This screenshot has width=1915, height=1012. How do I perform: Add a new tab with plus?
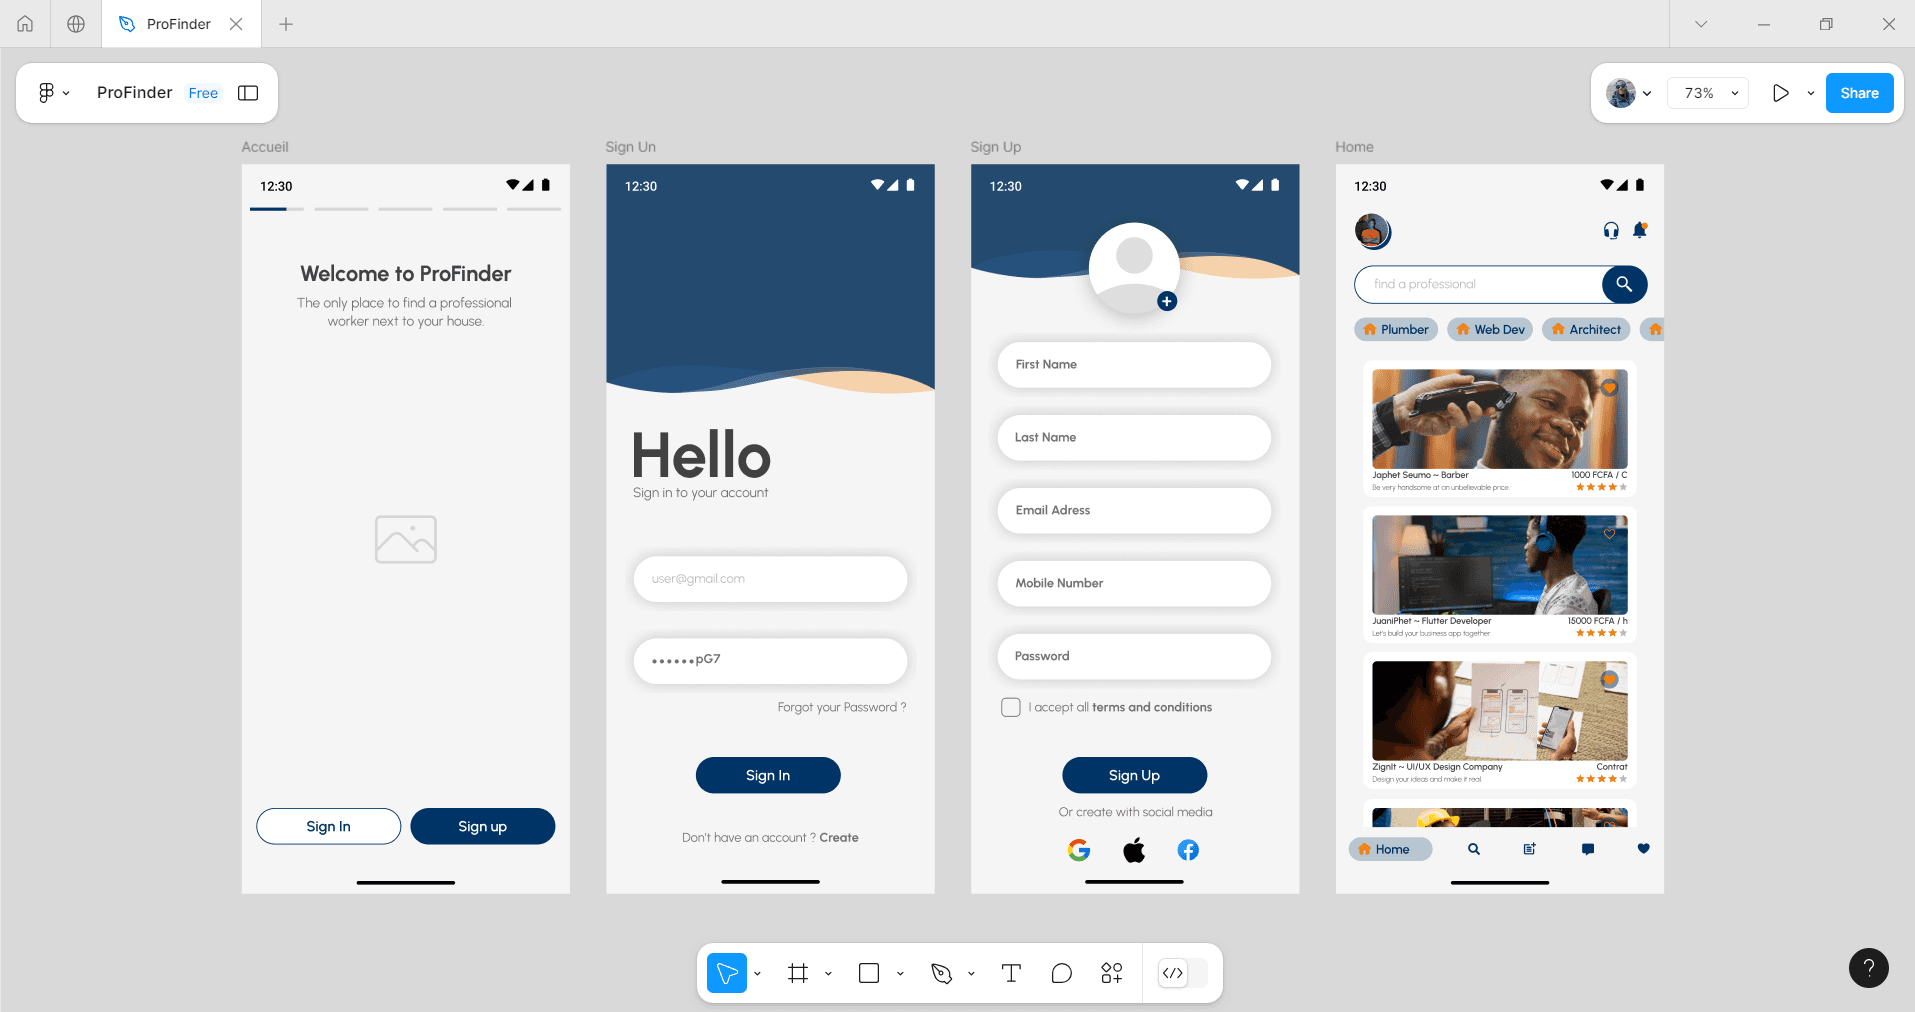[x=286, y=24]
